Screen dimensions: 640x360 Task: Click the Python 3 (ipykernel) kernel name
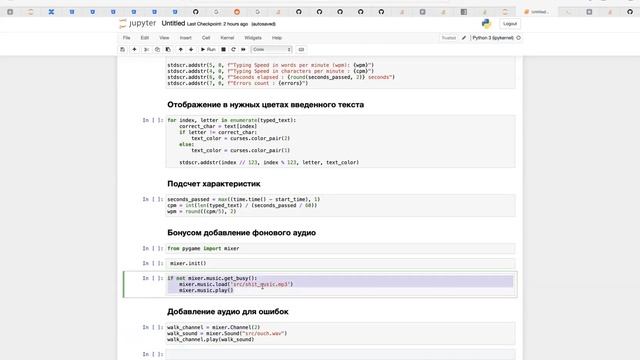493,38
